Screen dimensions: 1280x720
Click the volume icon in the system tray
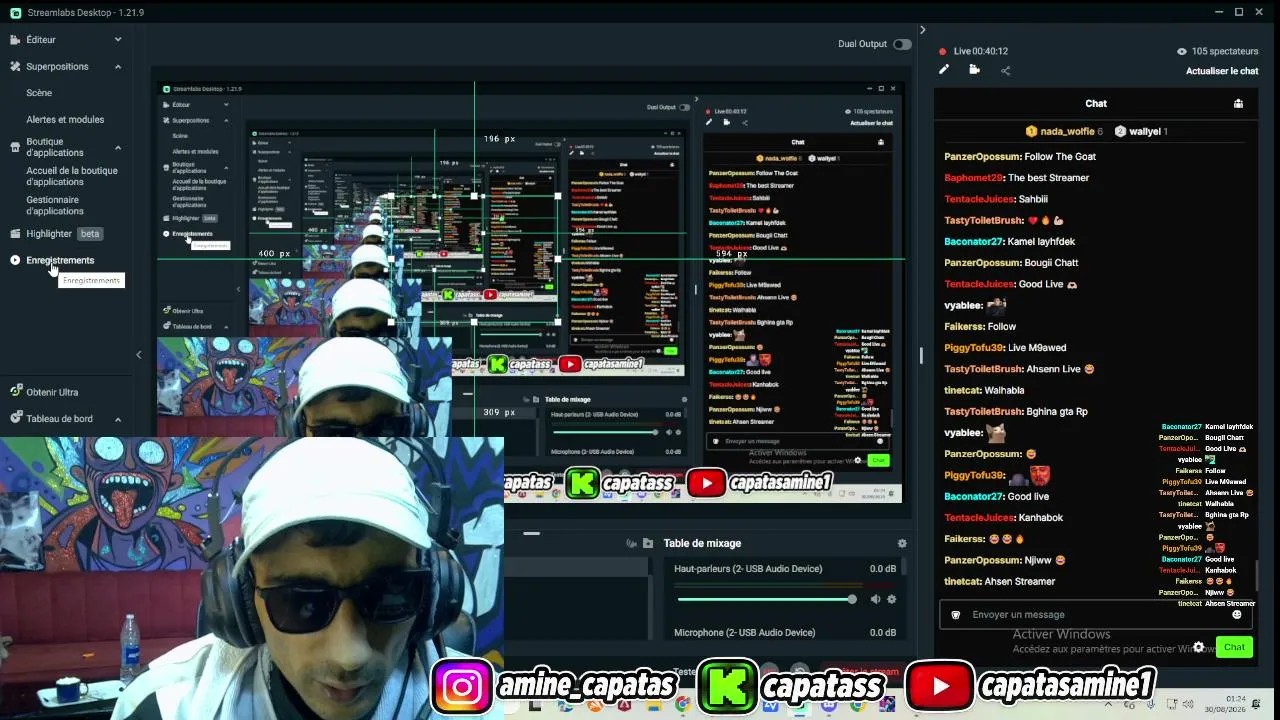(1190, 705)
